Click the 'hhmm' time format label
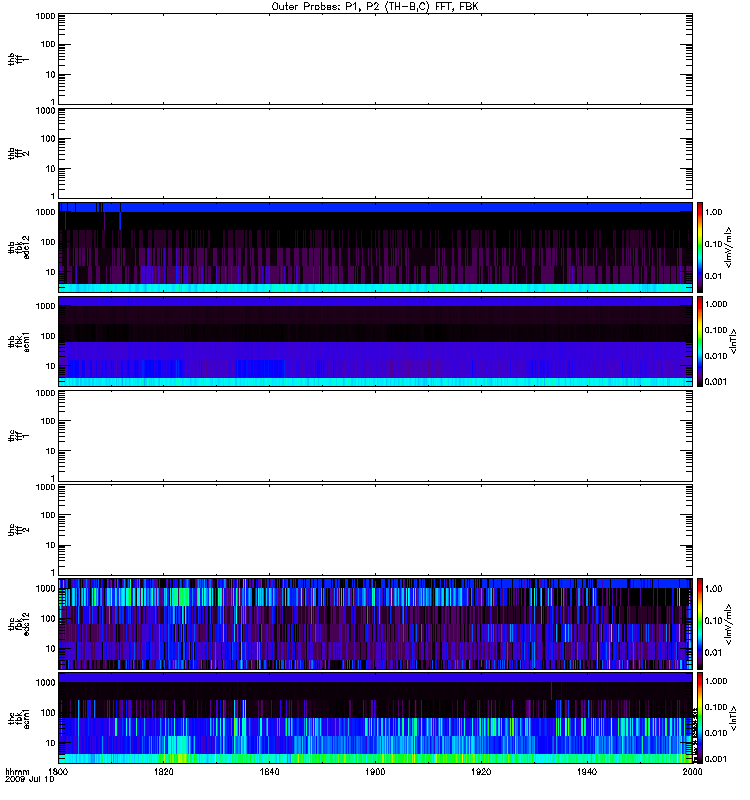Screen dimensions: 750x800 click(17, 772)
